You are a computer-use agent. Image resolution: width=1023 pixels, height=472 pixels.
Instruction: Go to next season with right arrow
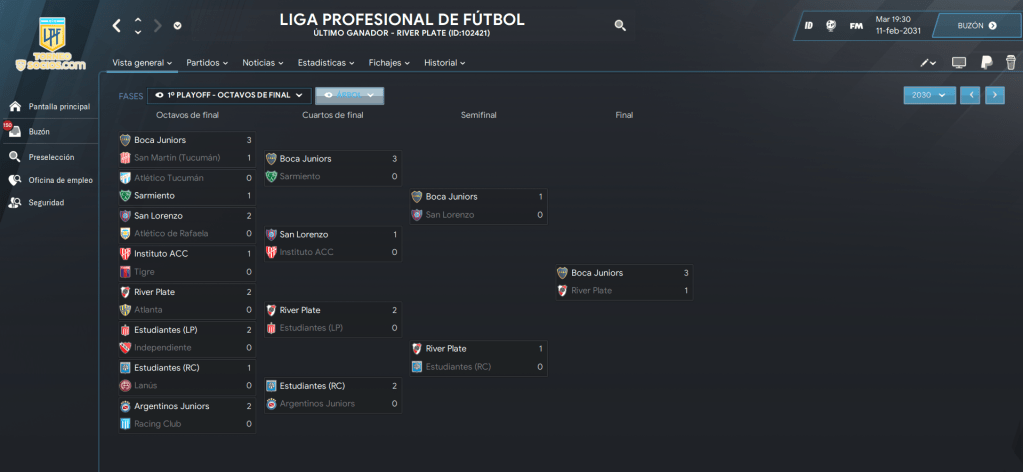[x=994, y=95]
